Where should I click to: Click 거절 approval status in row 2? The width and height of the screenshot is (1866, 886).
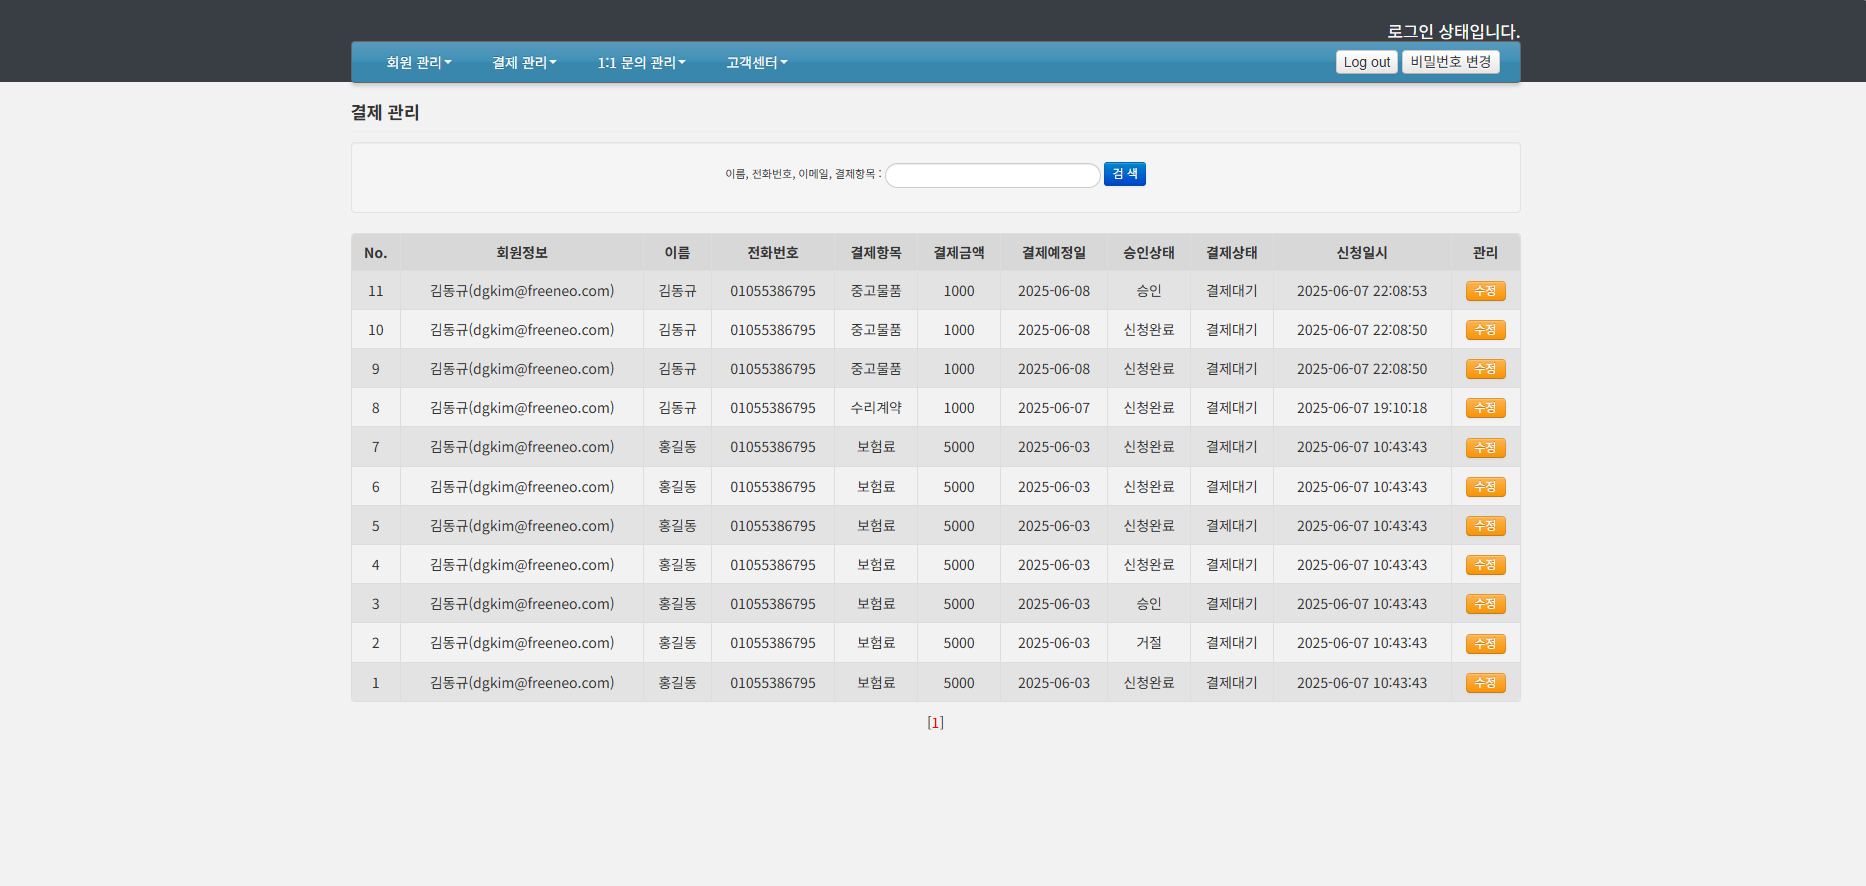tap(1149, 643)
